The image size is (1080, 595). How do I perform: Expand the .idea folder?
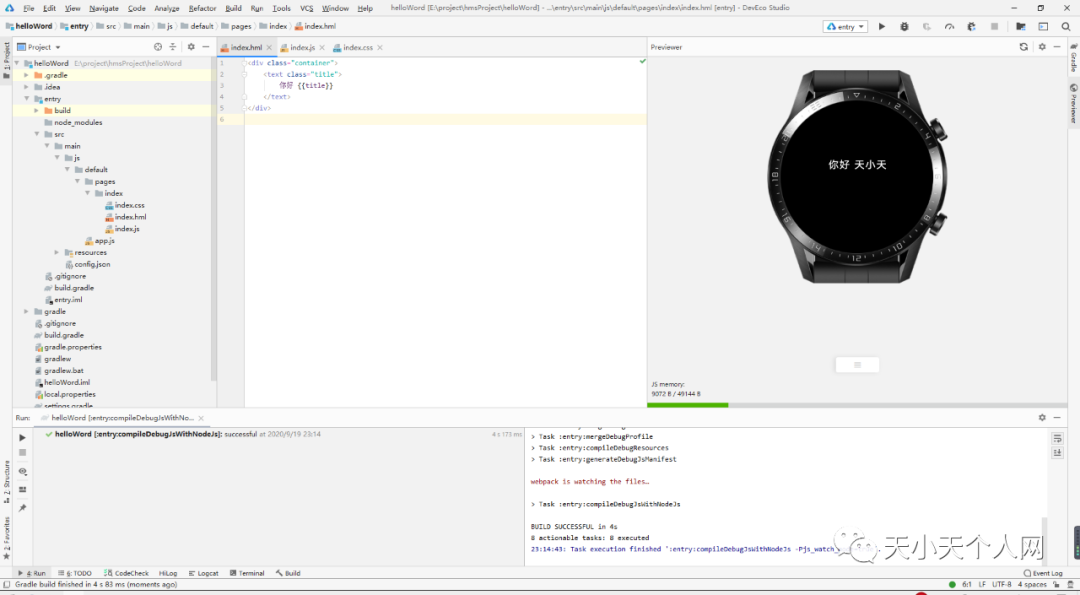coord(26,87)
